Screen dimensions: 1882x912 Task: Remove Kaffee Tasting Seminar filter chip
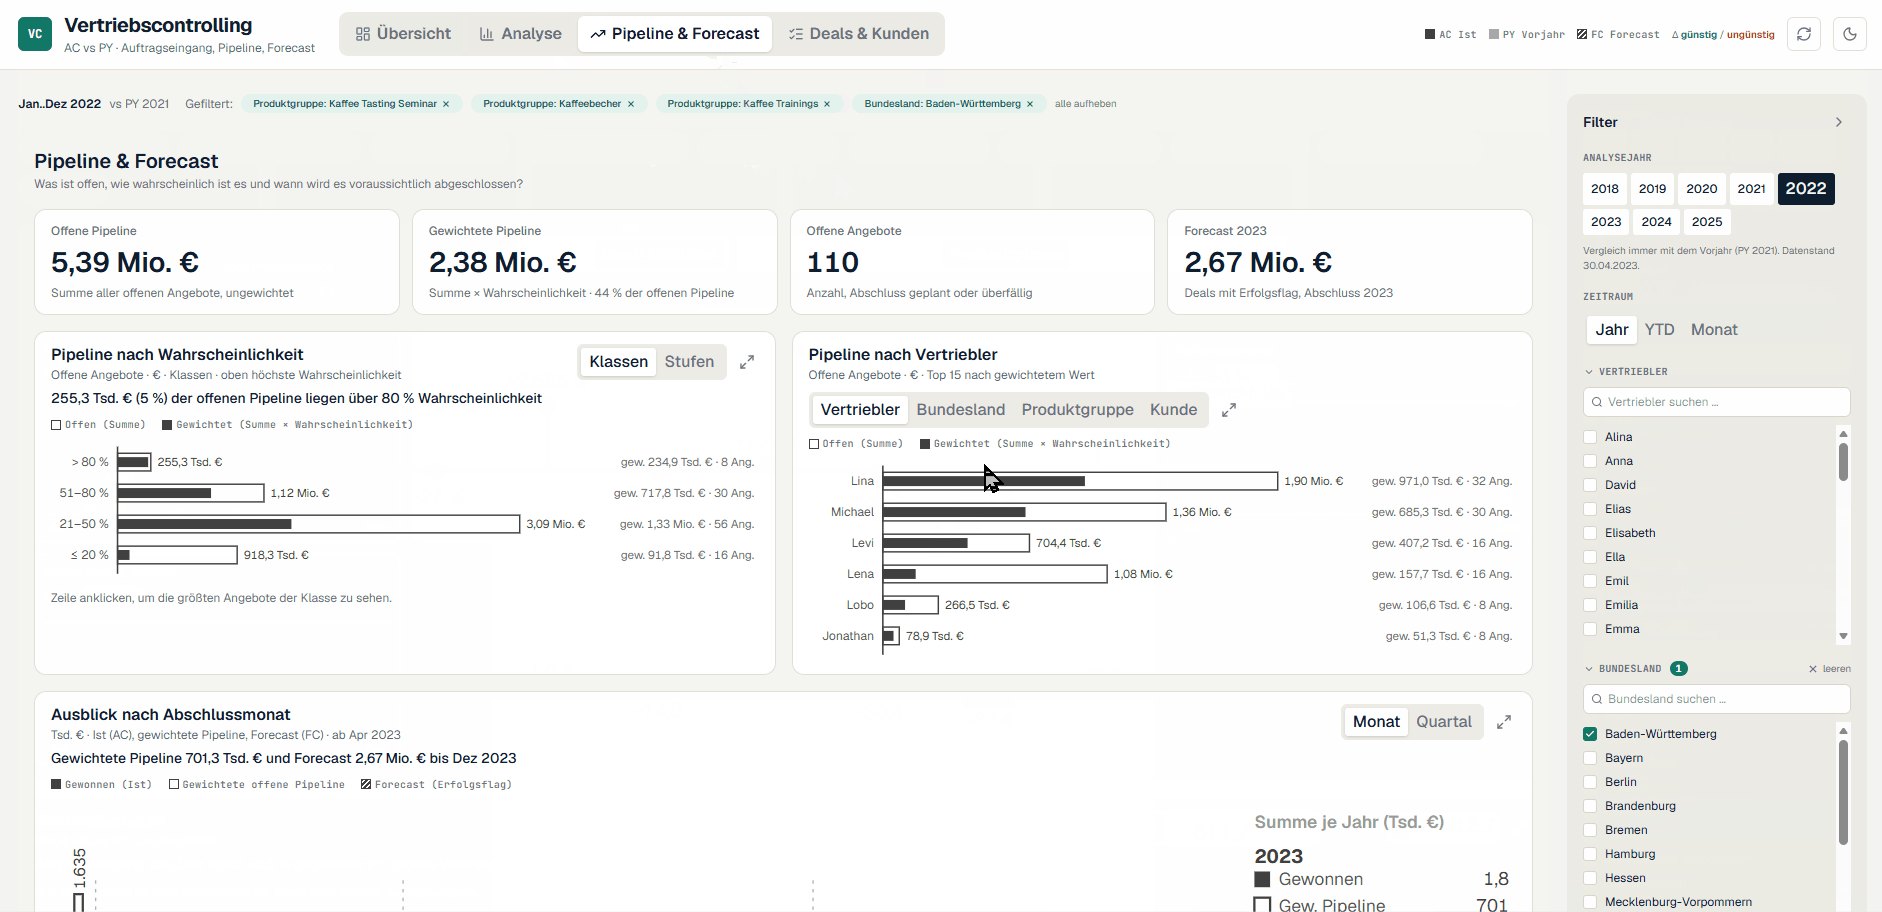(x=446, y=104)
